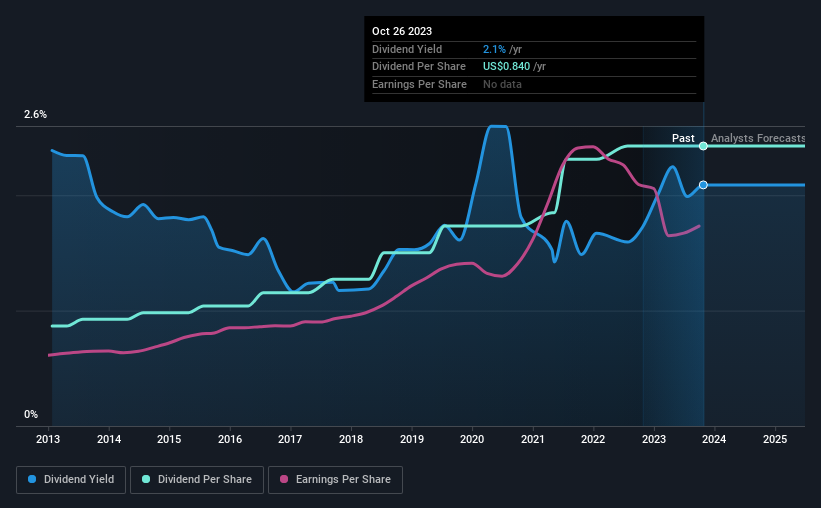Click the 2018 x-axis label
The image size is (821, 508).
pos(351,439)
